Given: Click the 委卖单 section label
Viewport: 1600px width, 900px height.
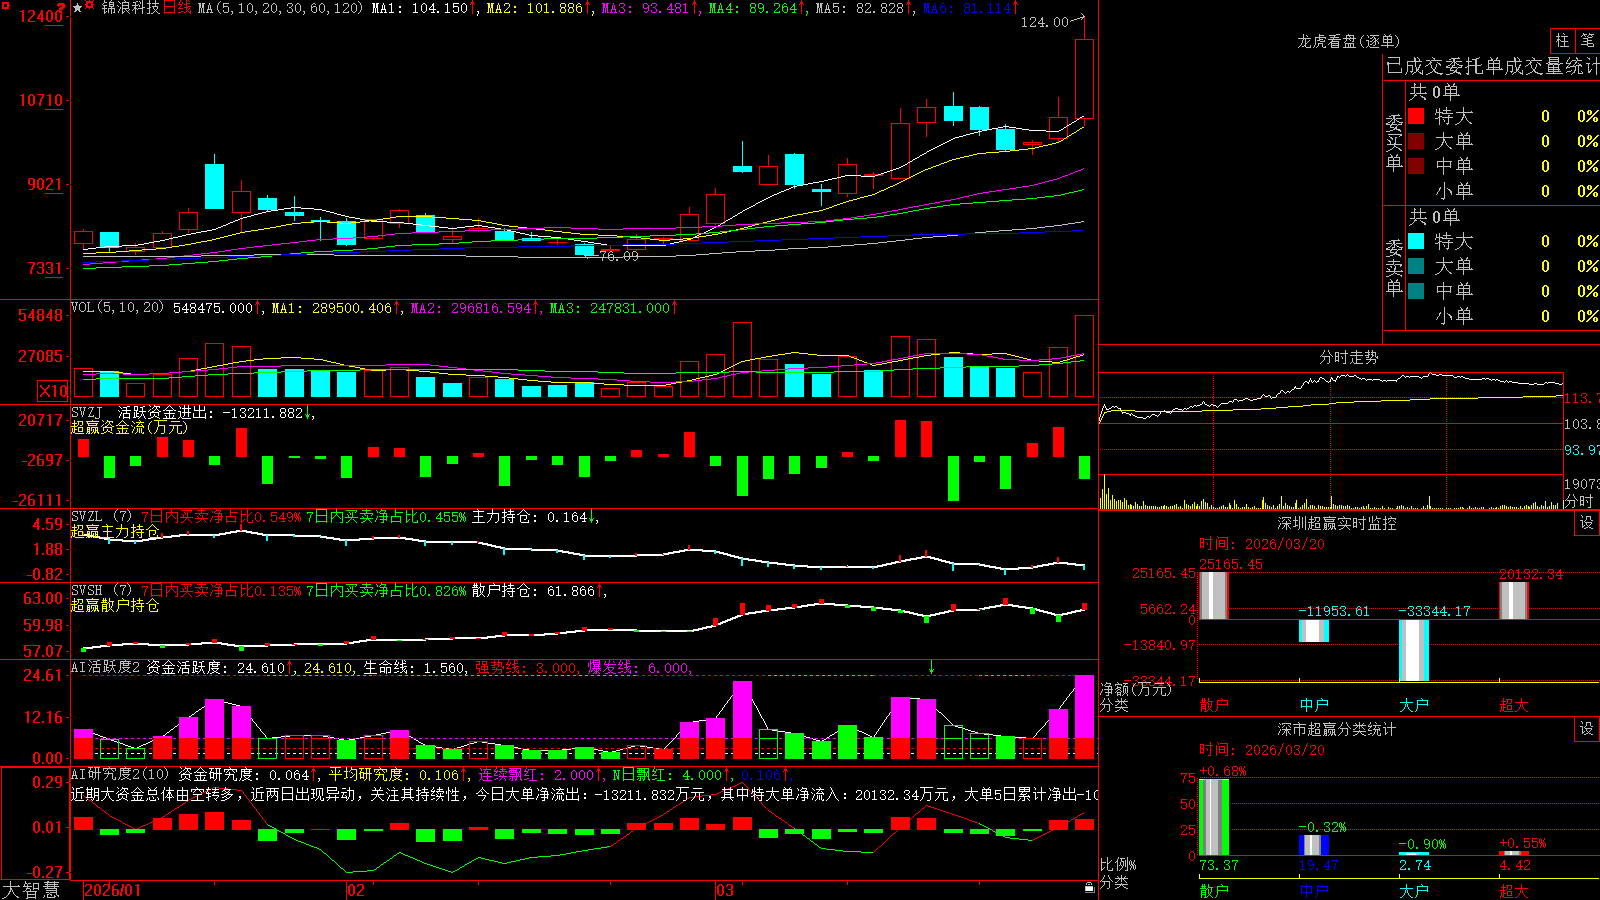Looking at the screenshot, I should pyautogui.click(x=1394, y=267).
